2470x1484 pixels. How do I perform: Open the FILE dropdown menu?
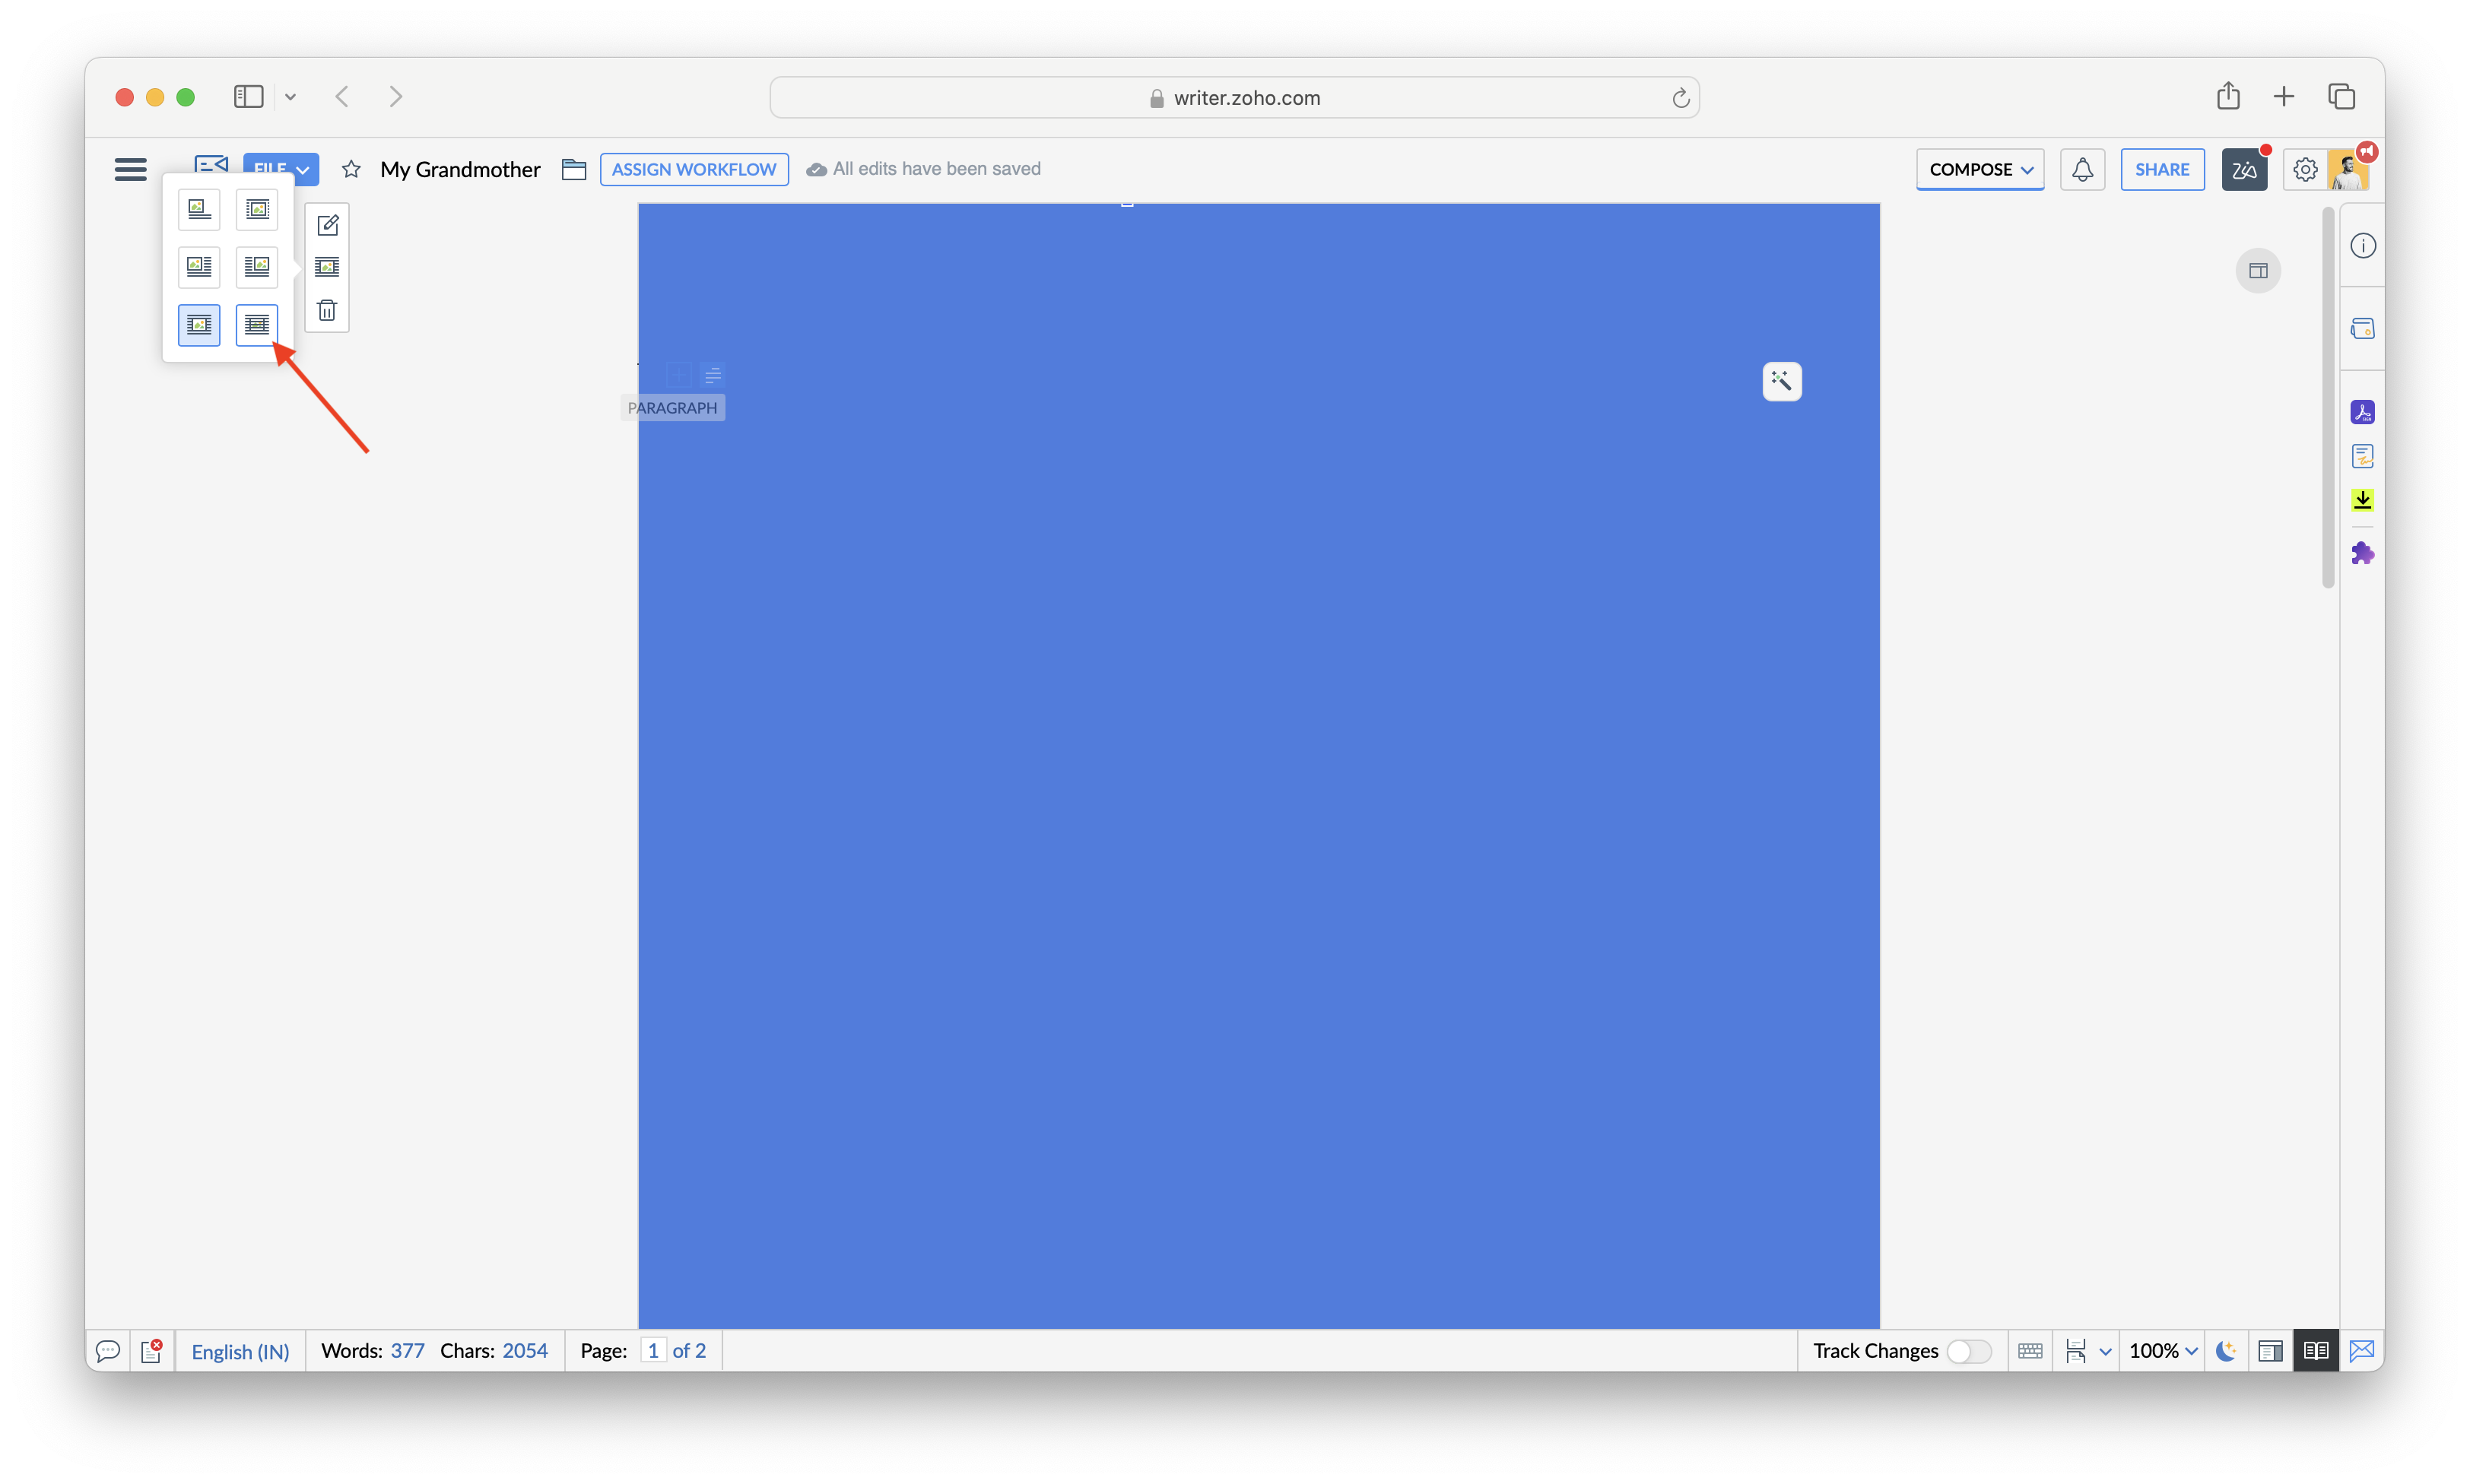281,169
